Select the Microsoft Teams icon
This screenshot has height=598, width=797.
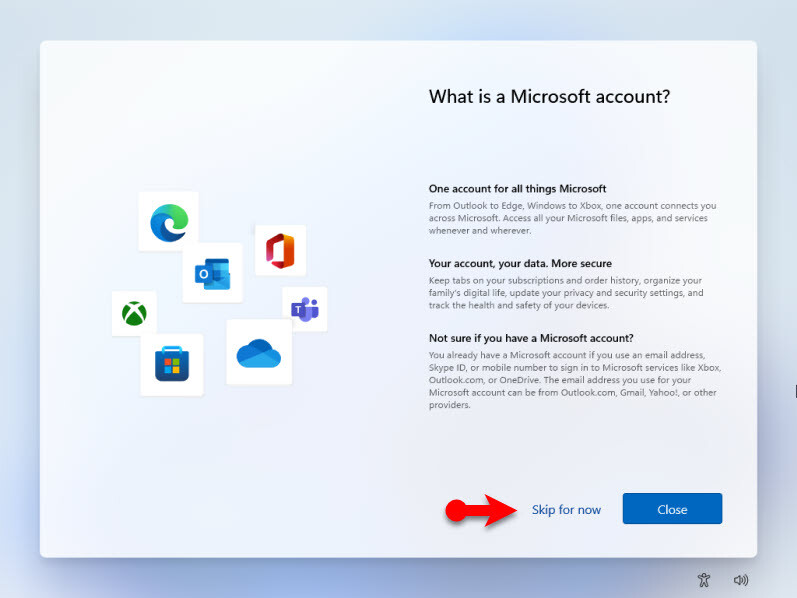[x=304, y=309]
